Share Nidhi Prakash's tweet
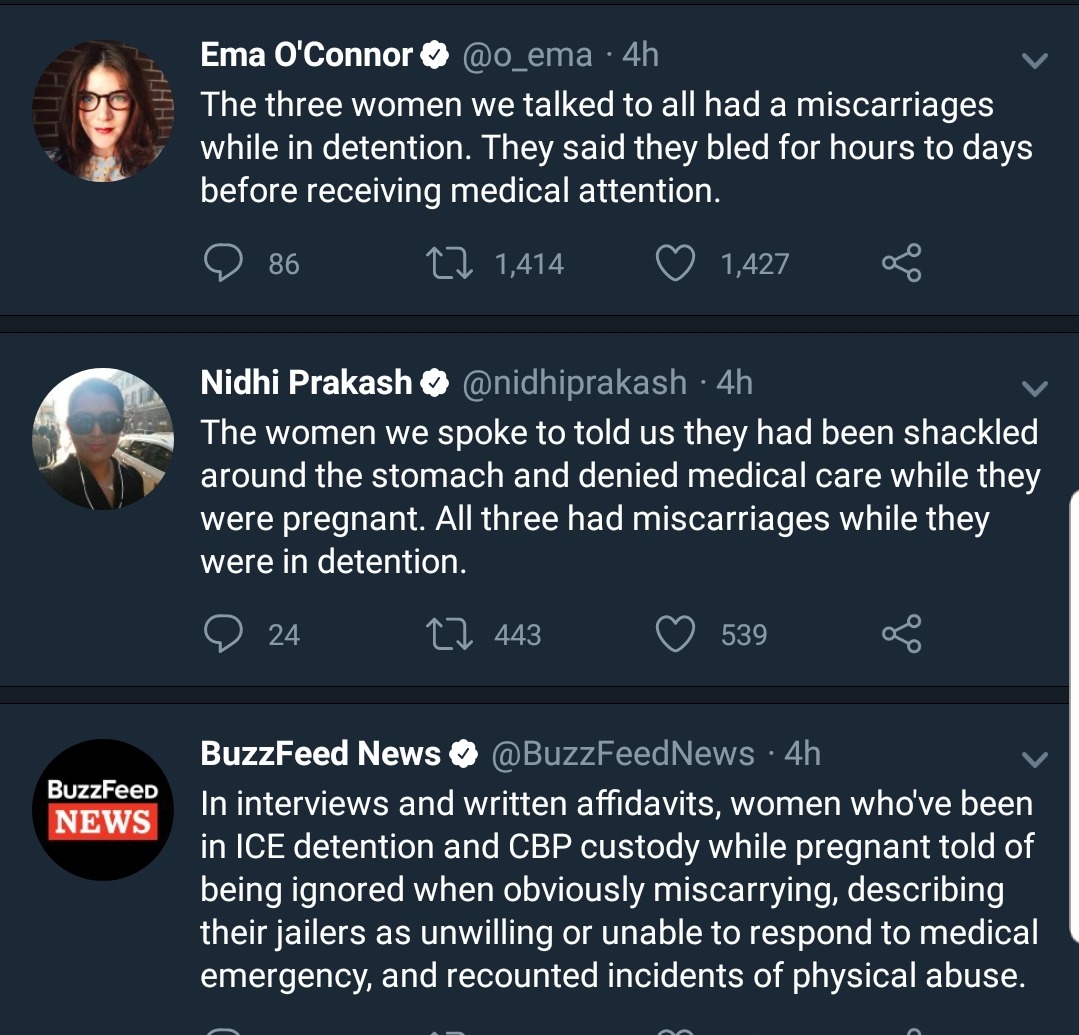The image size is (1079, 1035). point(901,634)
